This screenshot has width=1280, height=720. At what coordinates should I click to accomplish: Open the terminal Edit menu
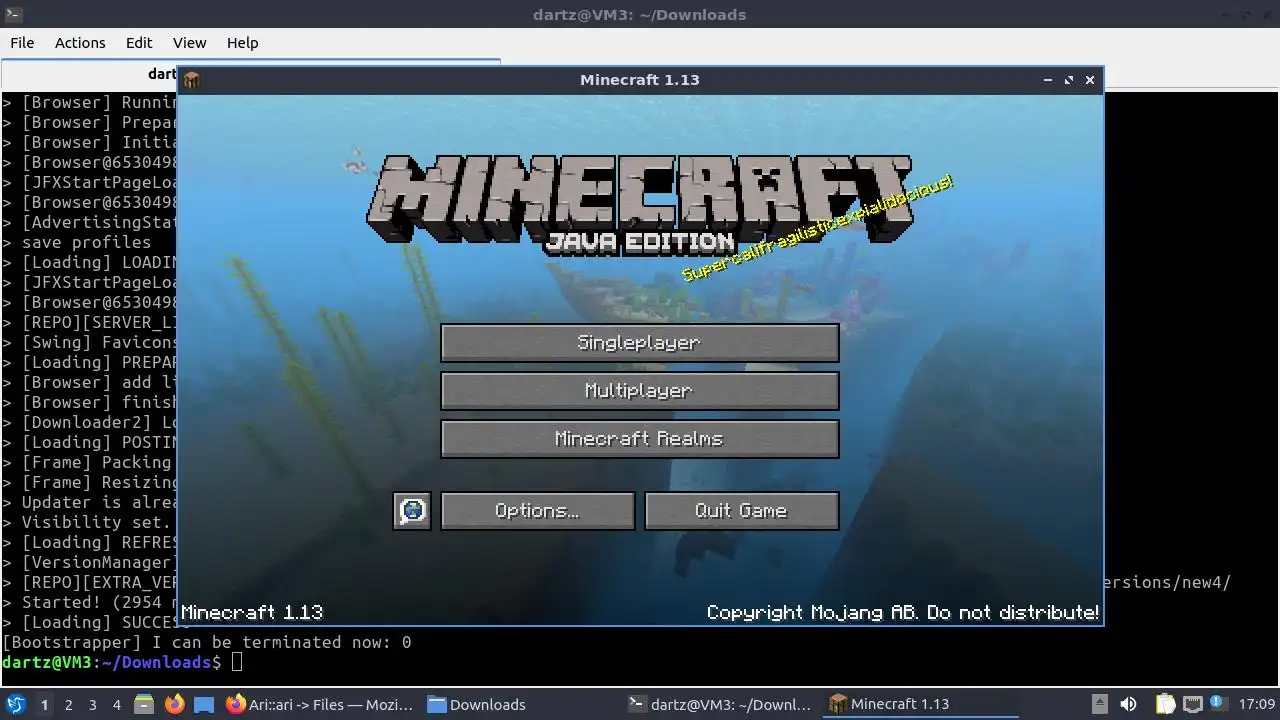(139, 43)
